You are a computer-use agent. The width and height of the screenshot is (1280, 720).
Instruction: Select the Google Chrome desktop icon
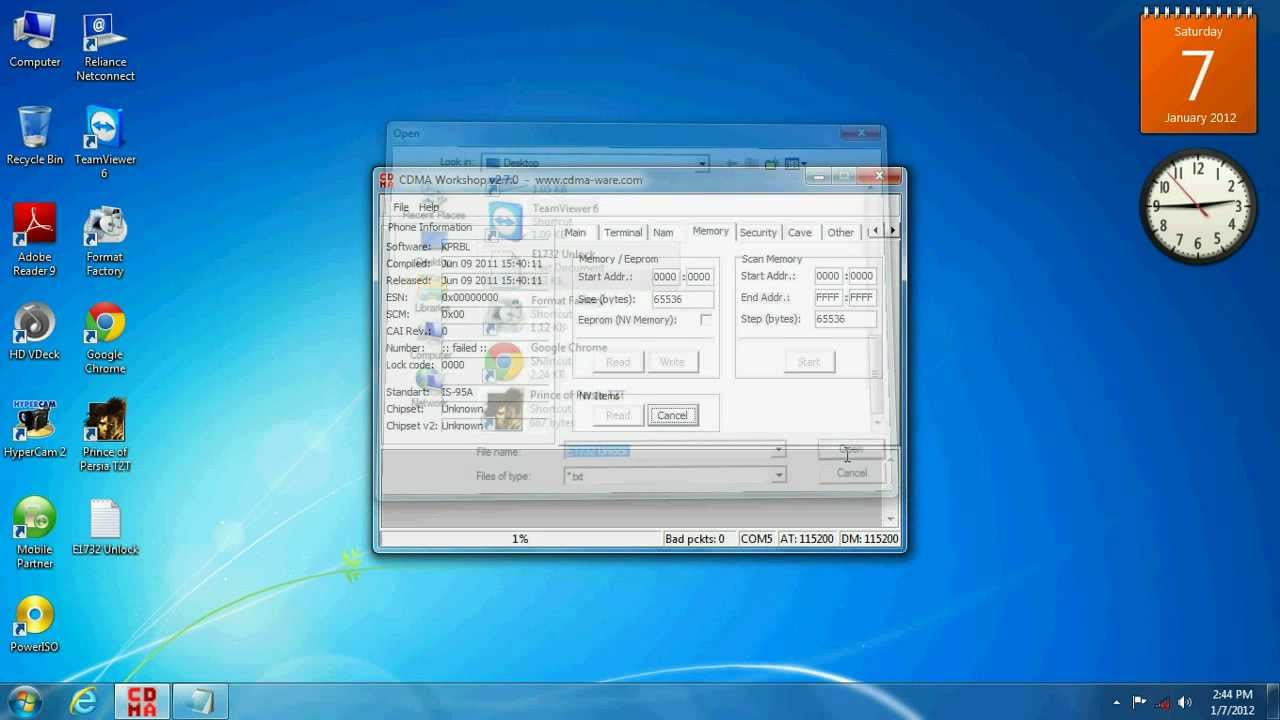pyautogui.click(x=105, y=338)
